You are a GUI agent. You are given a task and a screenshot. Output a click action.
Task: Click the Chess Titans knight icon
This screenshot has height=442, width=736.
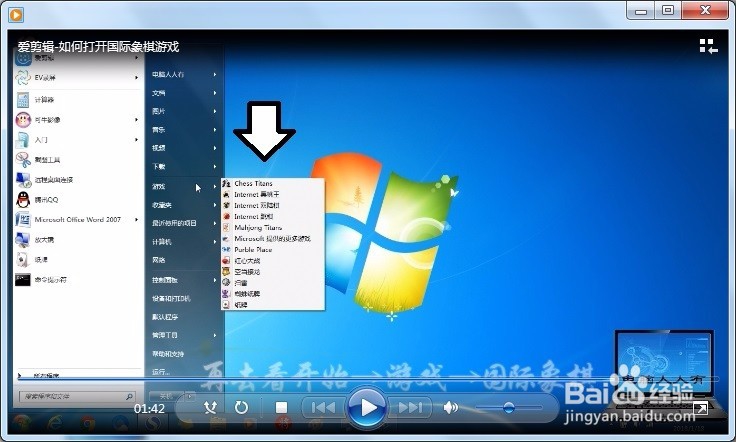click(226, 183)
